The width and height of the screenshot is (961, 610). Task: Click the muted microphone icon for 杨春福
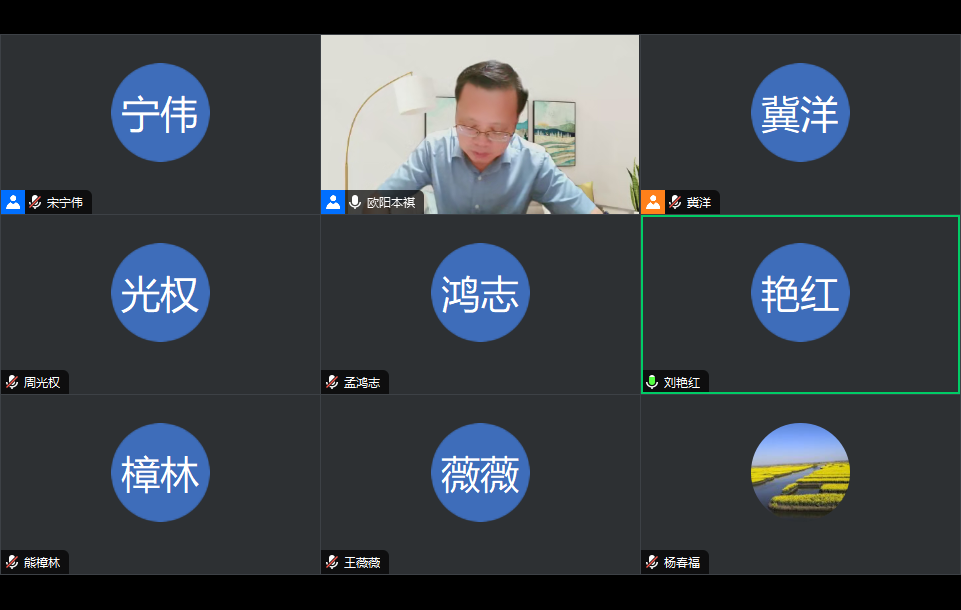pyautogui.click(x=652, y=562)
